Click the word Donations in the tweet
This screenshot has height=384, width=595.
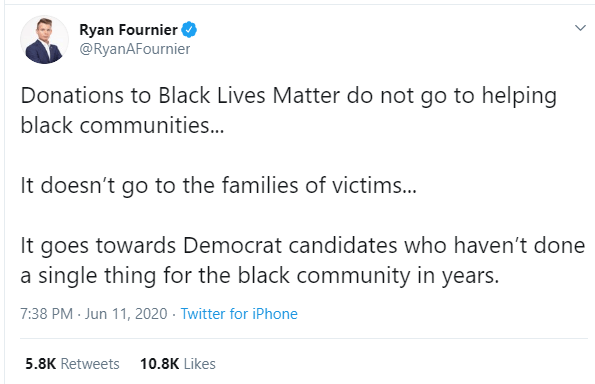tap(72, 95)
